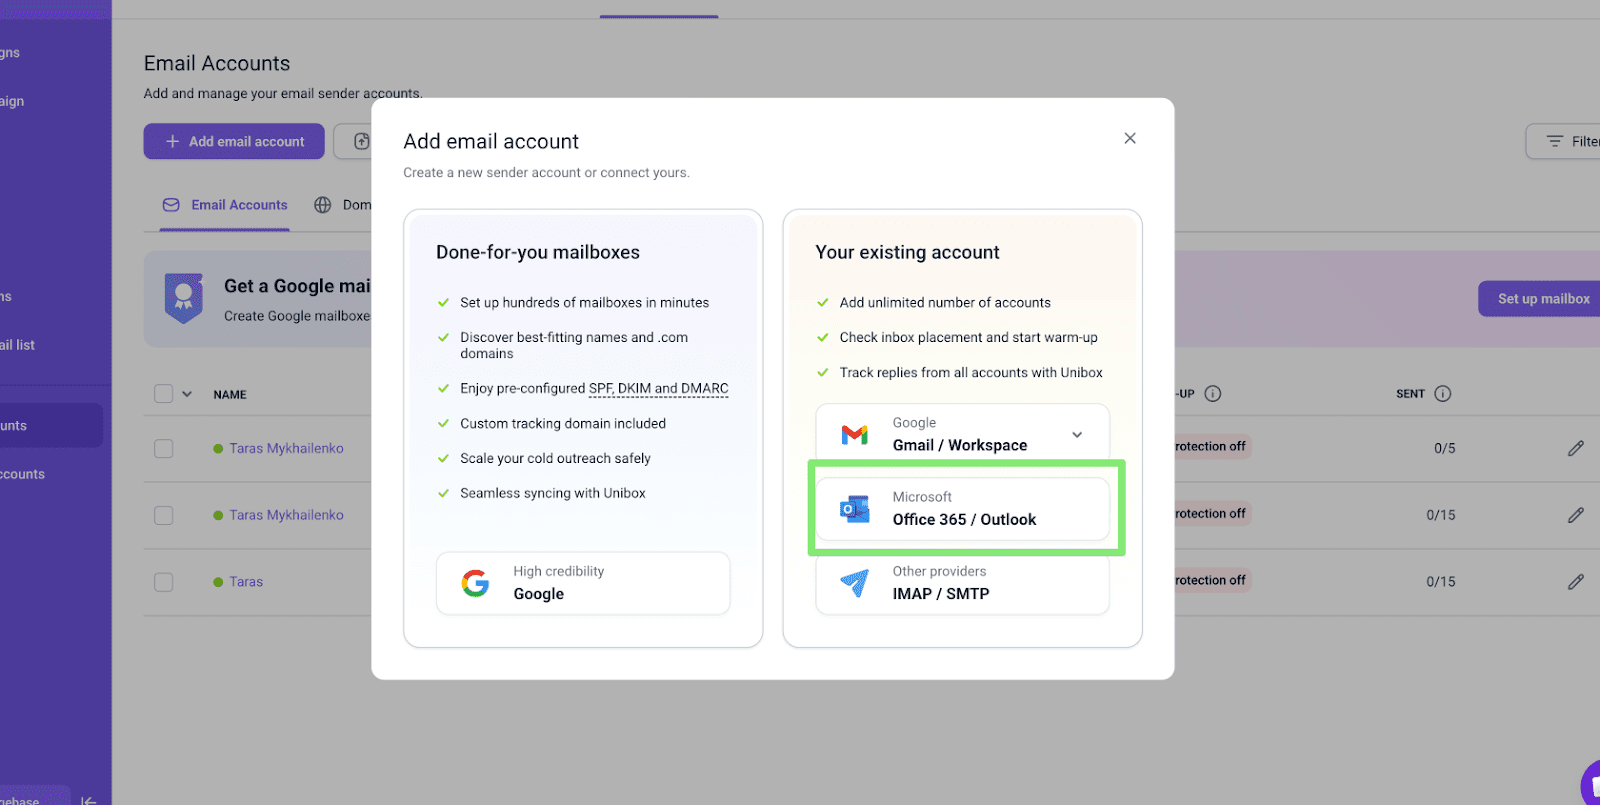Open the Domains tab globe
Viewport: 1600px width, 805px height.
323,205
